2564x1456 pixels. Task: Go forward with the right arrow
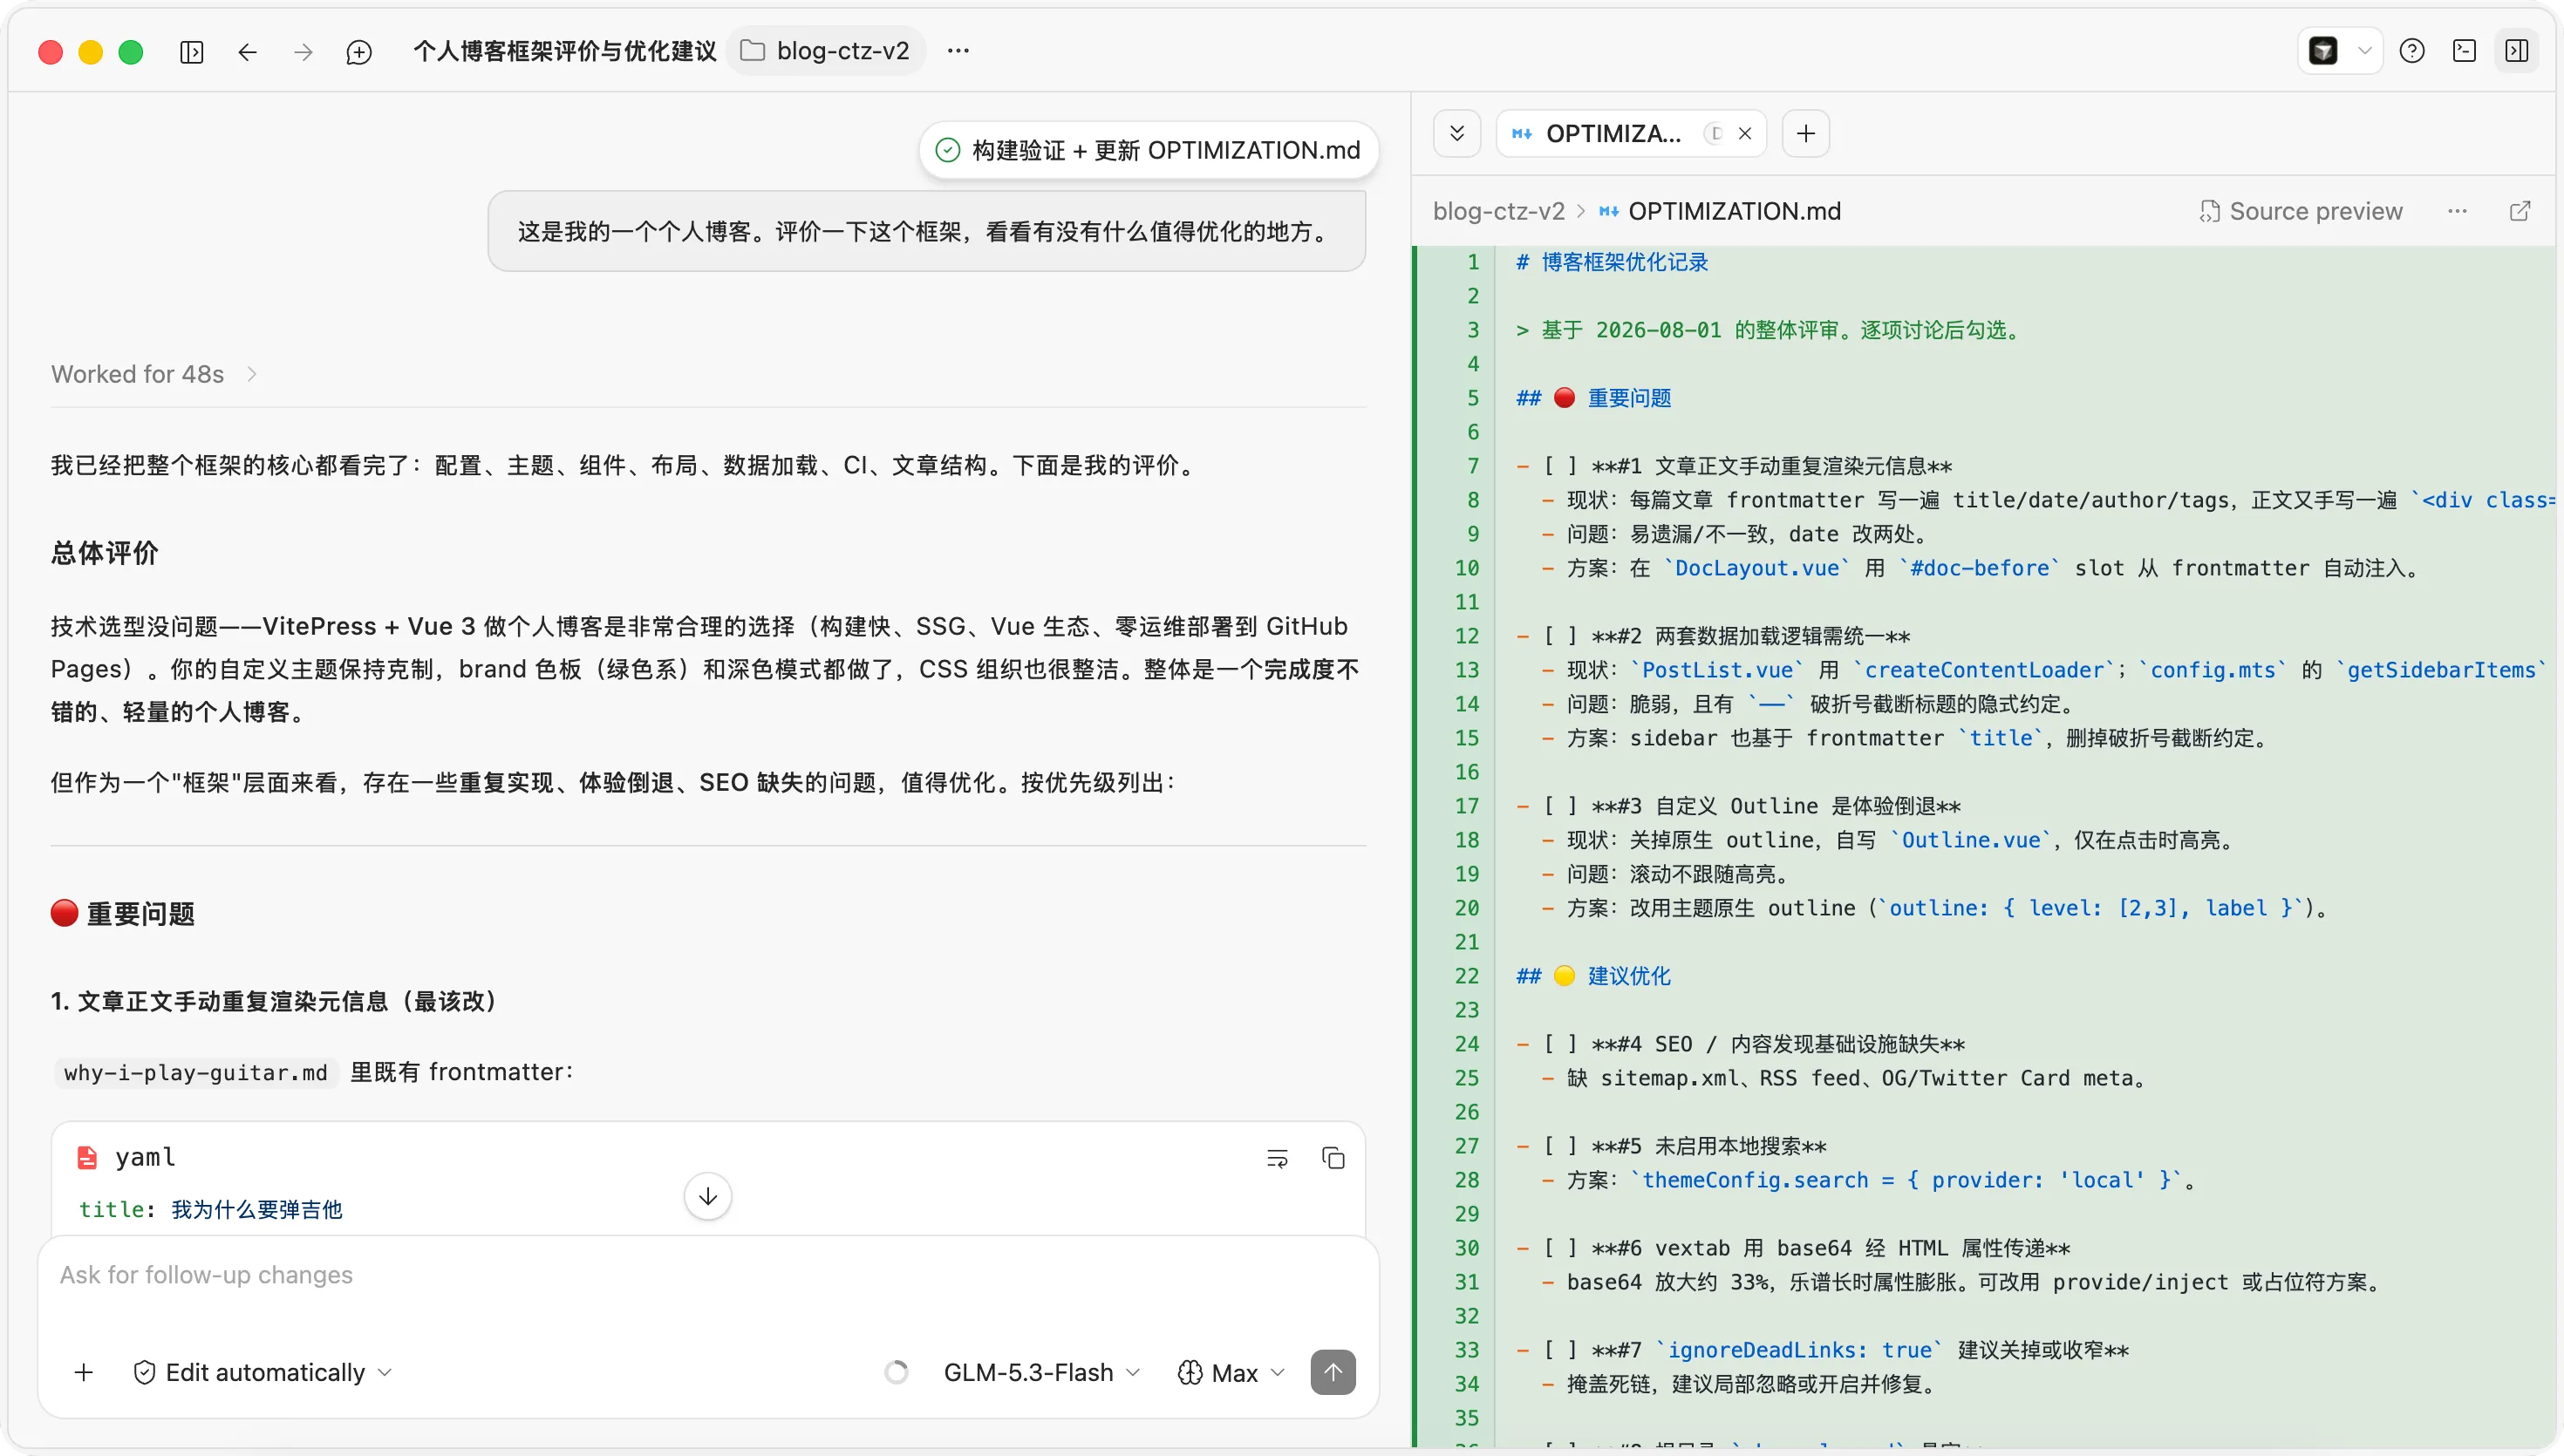[303, 51]
